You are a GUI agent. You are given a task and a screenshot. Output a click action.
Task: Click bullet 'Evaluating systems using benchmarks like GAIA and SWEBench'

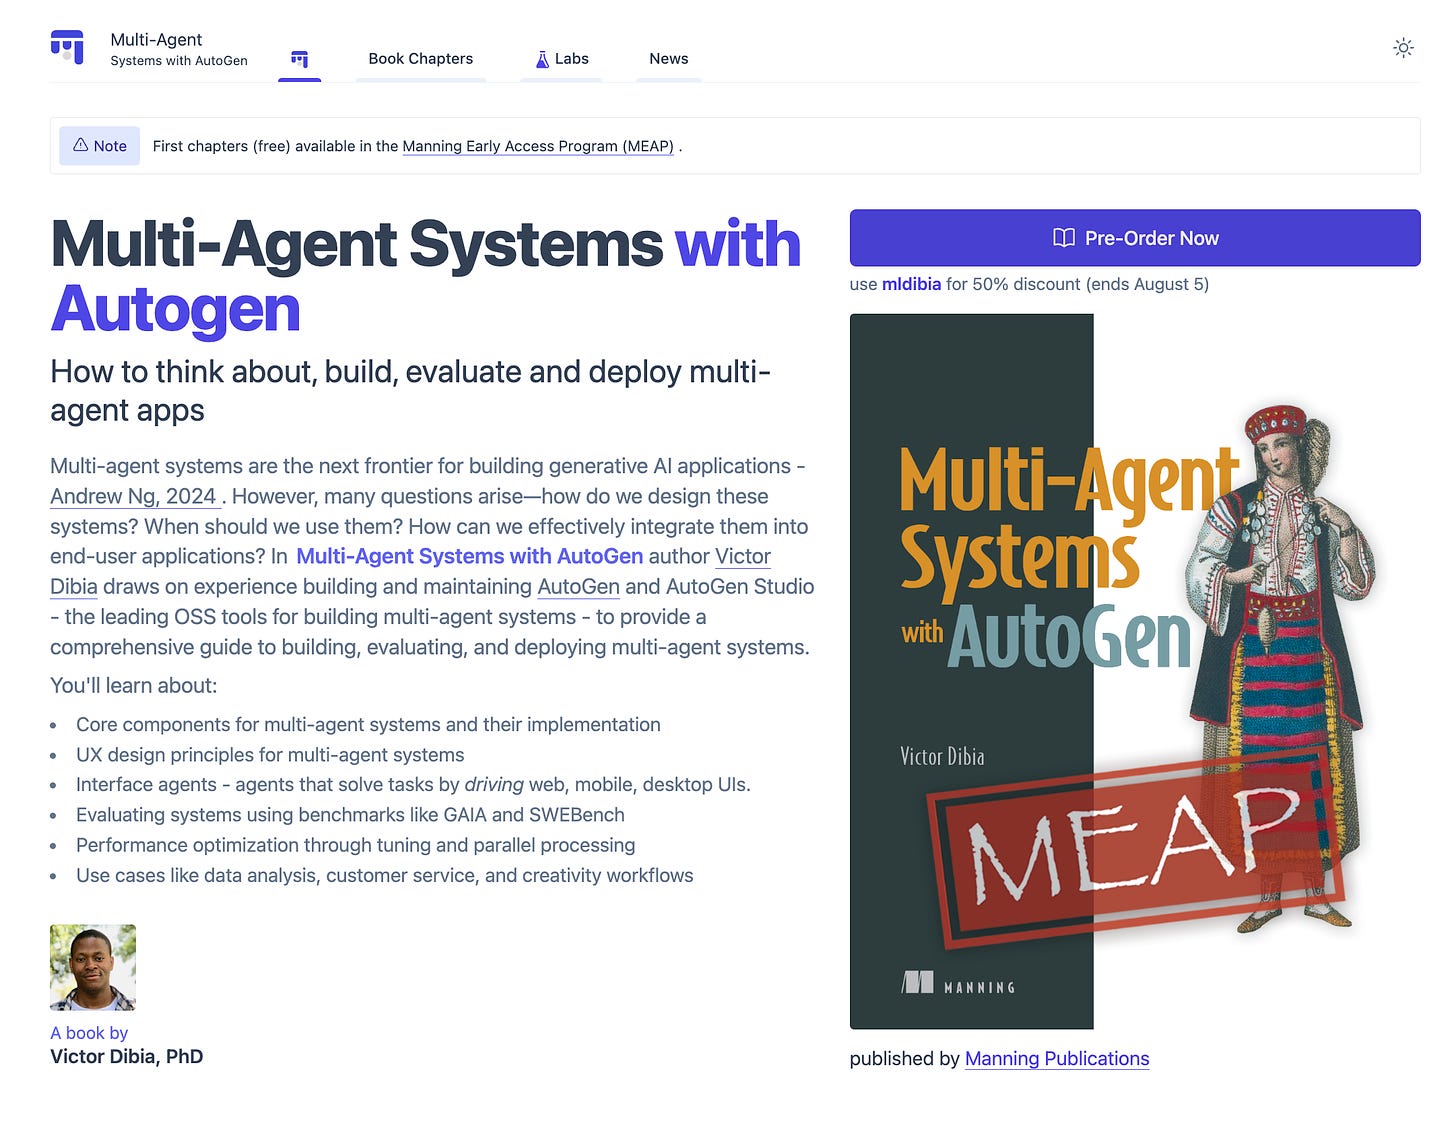click(x=350, y=815)
